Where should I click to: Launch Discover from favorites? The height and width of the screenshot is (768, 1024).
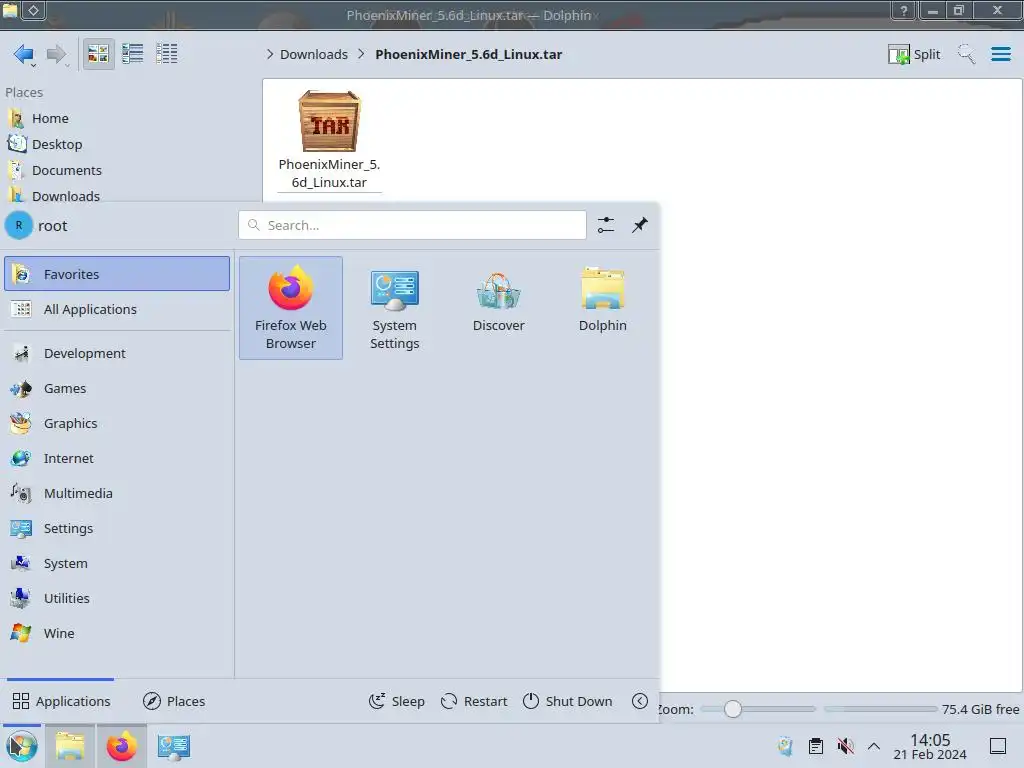point(498,308)
